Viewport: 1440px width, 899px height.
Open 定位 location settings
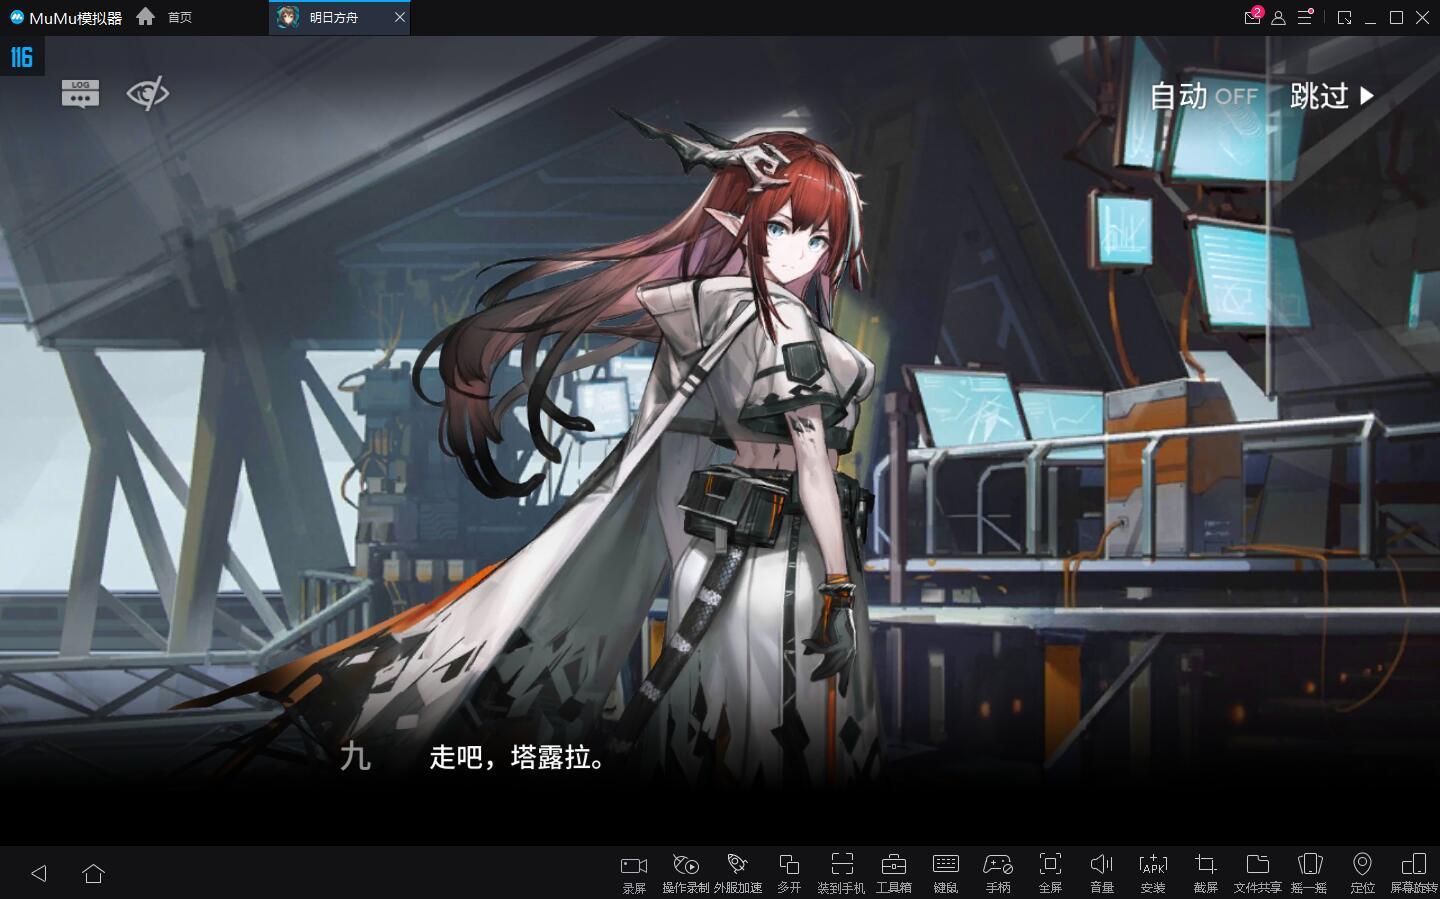pyautogui.click(x=1362, y=873)
